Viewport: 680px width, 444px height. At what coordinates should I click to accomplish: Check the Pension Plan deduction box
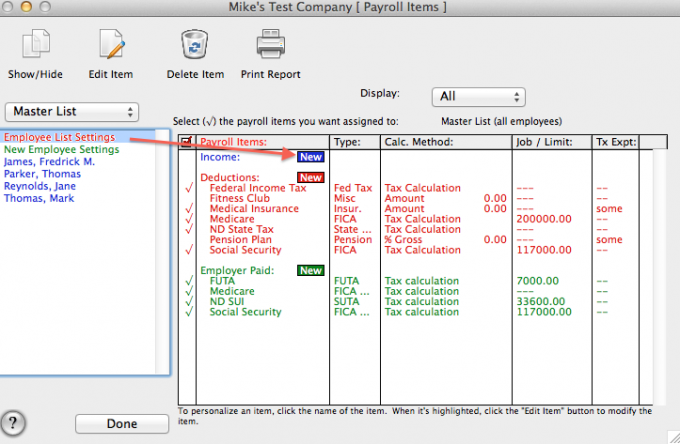click(189, 240)
